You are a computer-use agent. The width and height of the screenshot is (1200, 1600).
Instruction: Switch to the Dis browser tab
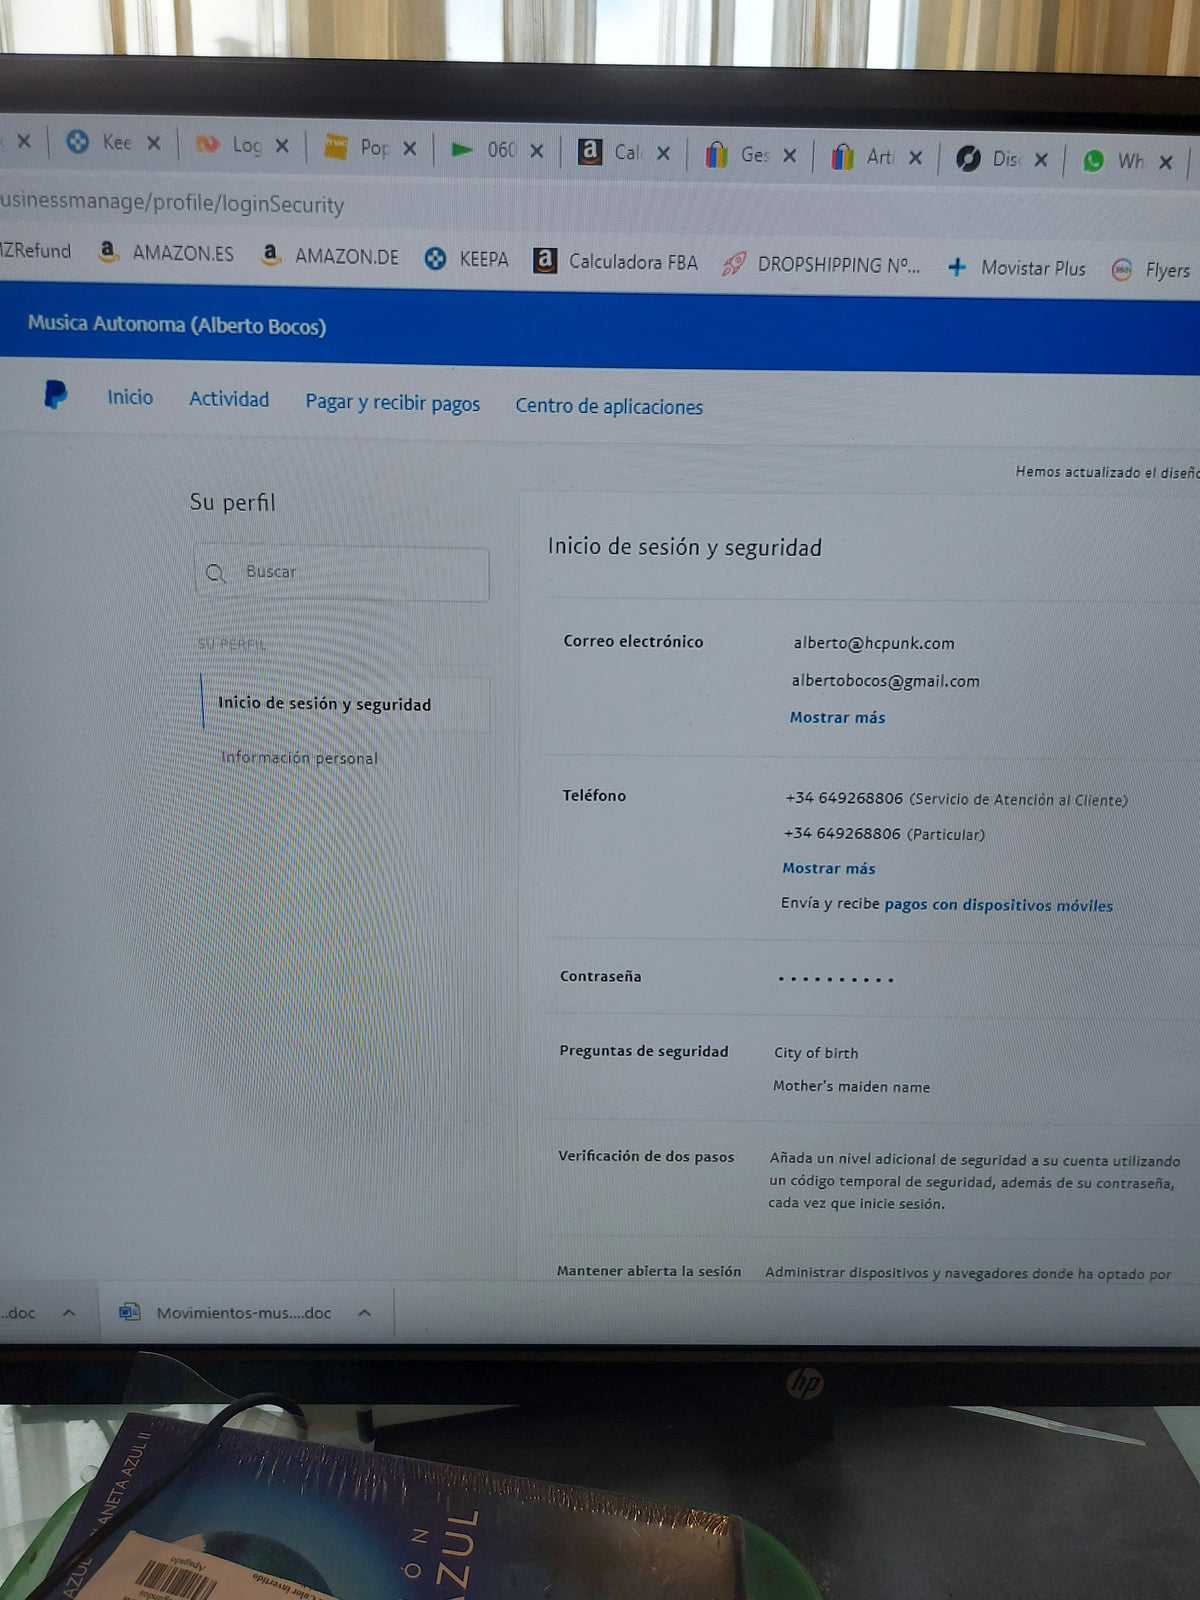point(988,159)
